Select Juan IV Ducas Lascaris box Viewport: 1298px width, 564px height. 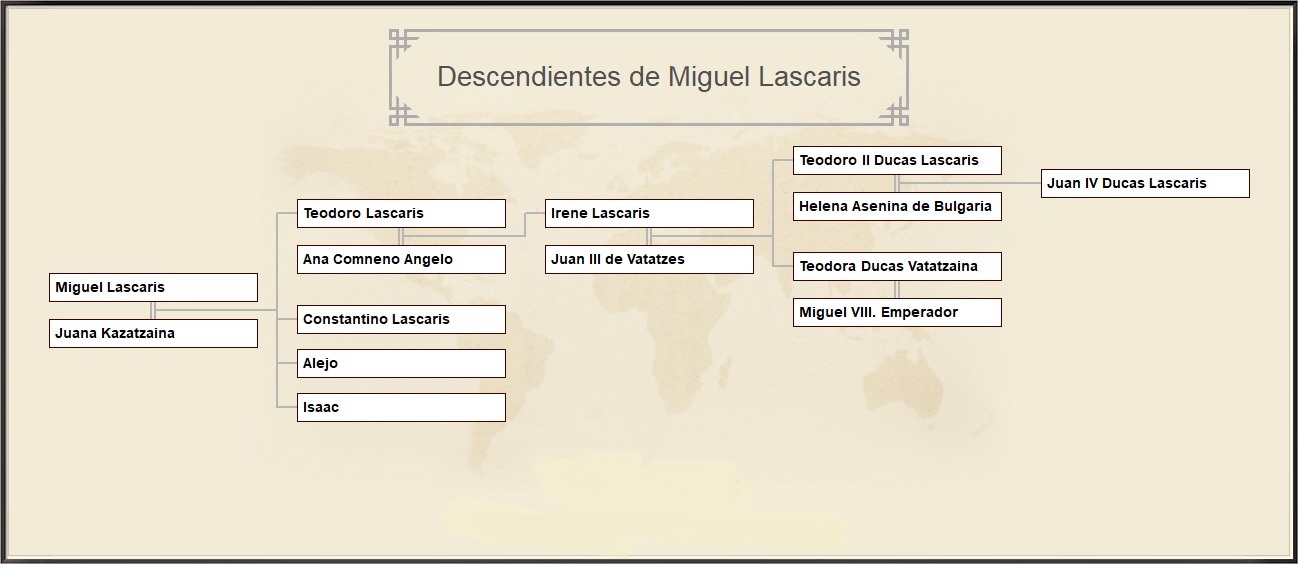tap(1145, 183)
